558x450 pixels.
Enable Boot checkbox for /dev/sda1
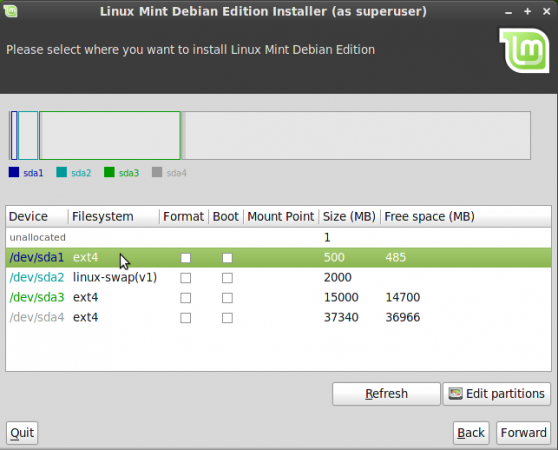click(x=227, y=258)
